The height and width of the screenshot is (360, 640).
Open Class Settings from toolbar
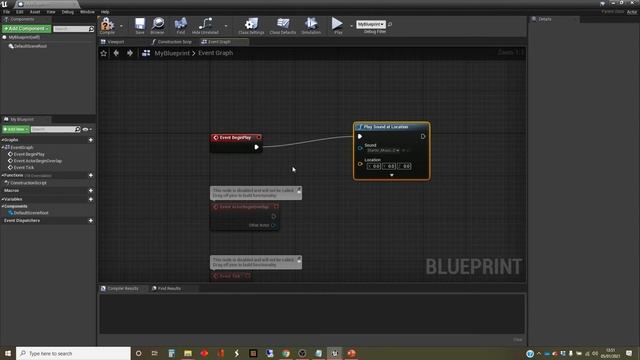click(251, 26)
